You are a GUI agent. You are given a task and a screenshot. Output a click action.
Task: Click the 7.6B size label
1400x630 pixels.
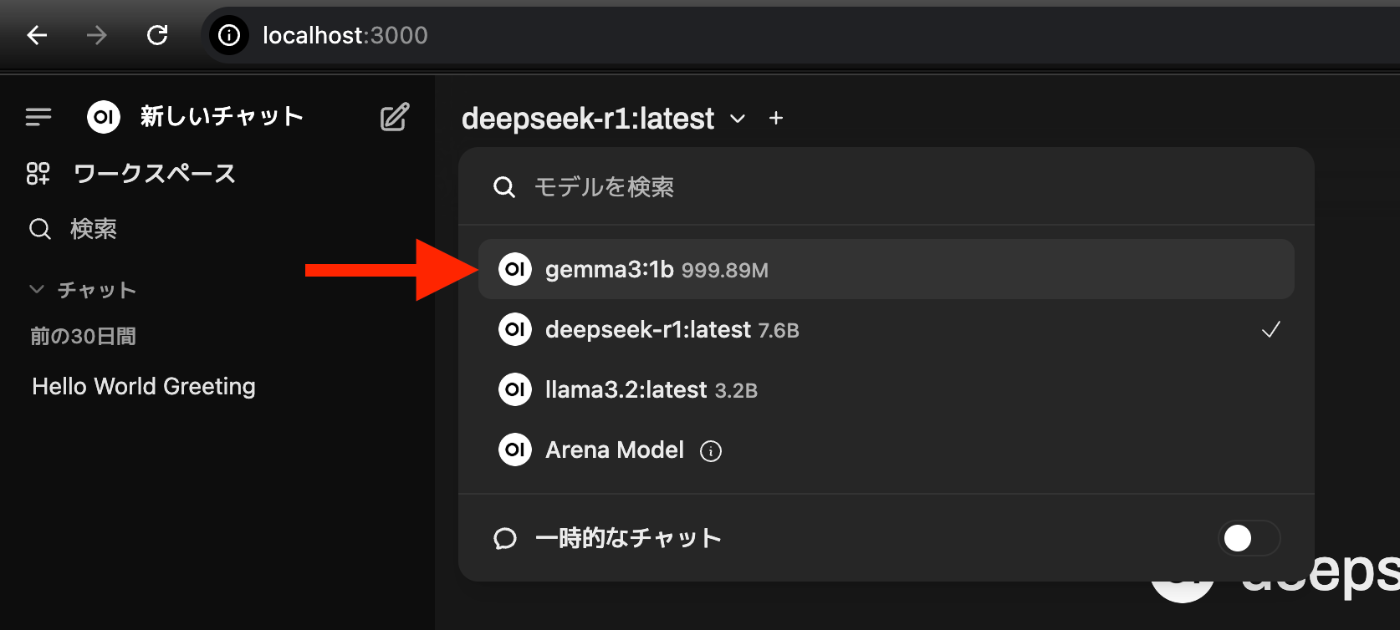click(779, 330)
